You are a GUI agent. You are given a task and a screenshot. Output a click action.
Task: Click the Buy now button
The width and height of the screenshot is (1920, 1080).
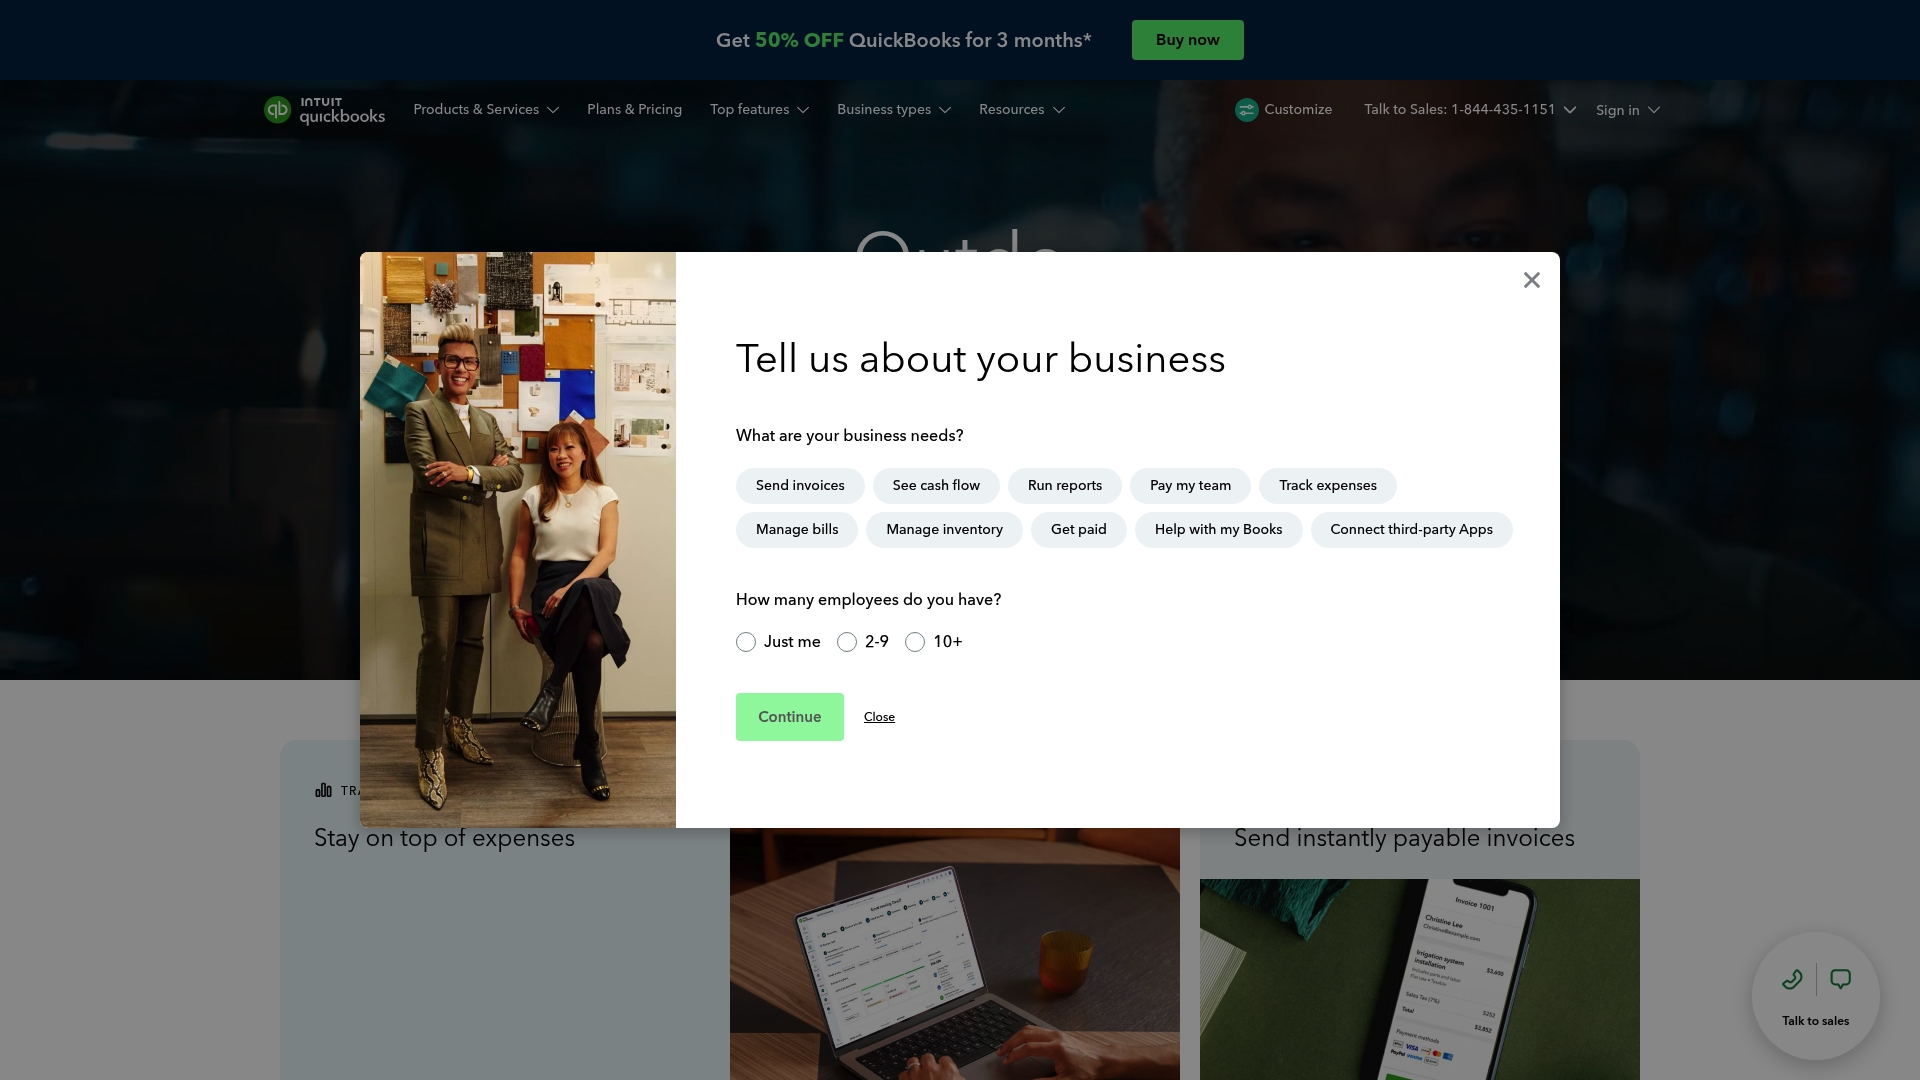(1187, 40)
